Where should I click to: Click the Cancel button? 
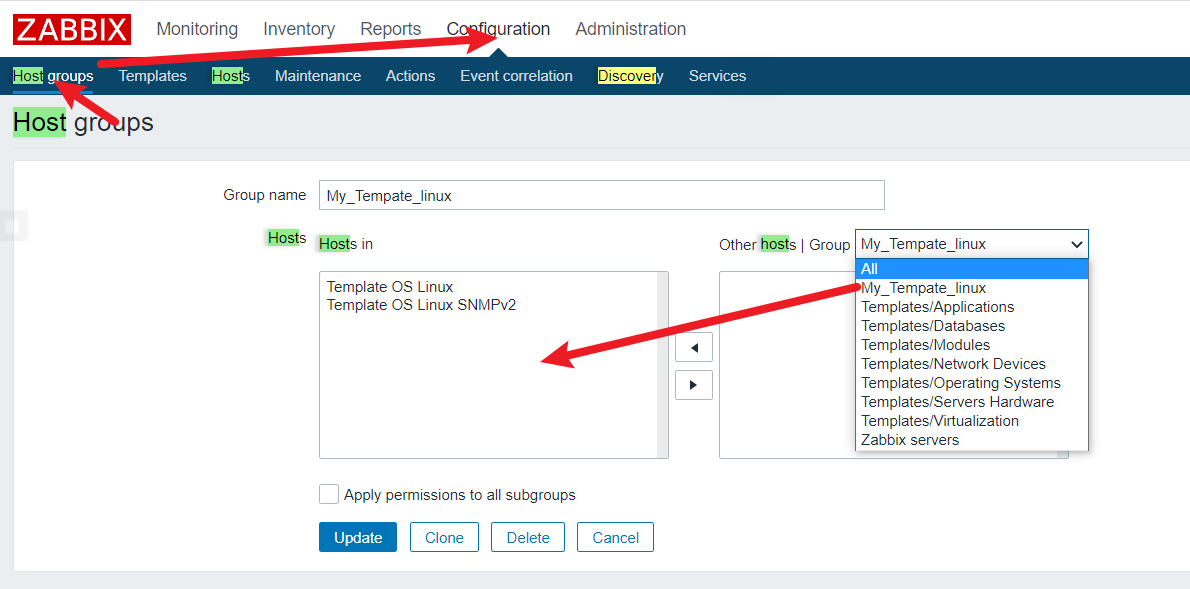615,537
